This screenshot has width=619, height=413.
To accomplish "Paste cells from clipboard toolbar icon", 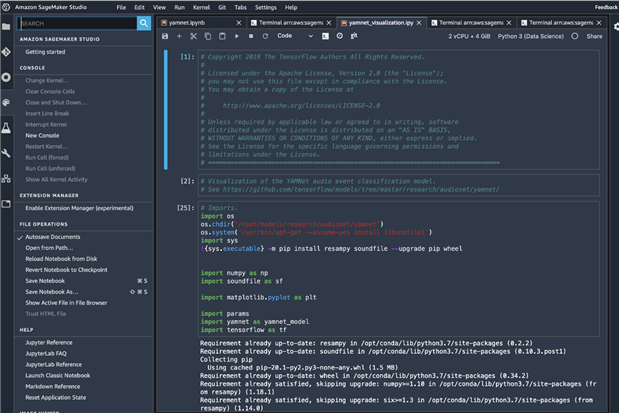I will [x=222, y=36].
